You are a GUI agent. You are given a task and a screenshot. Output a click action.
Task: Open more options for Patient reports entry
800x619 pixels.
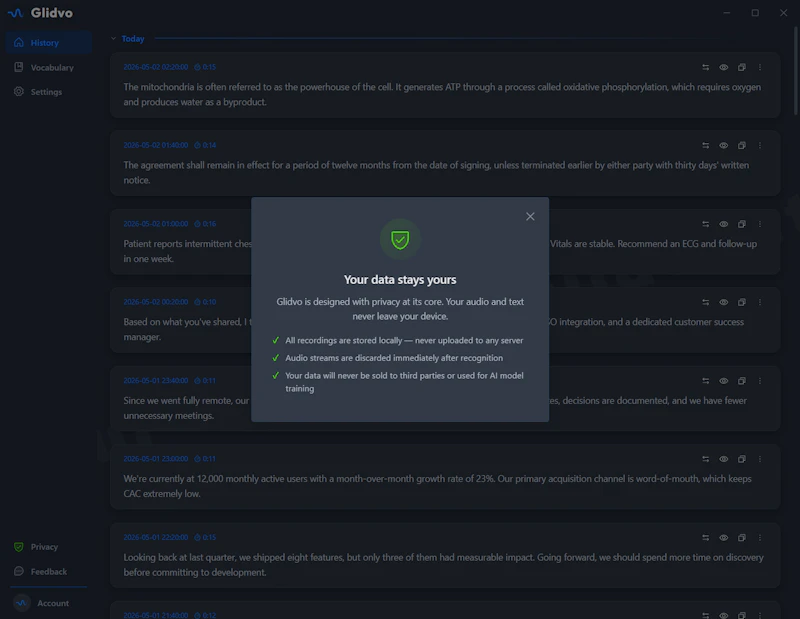click(x=760, y=224)
